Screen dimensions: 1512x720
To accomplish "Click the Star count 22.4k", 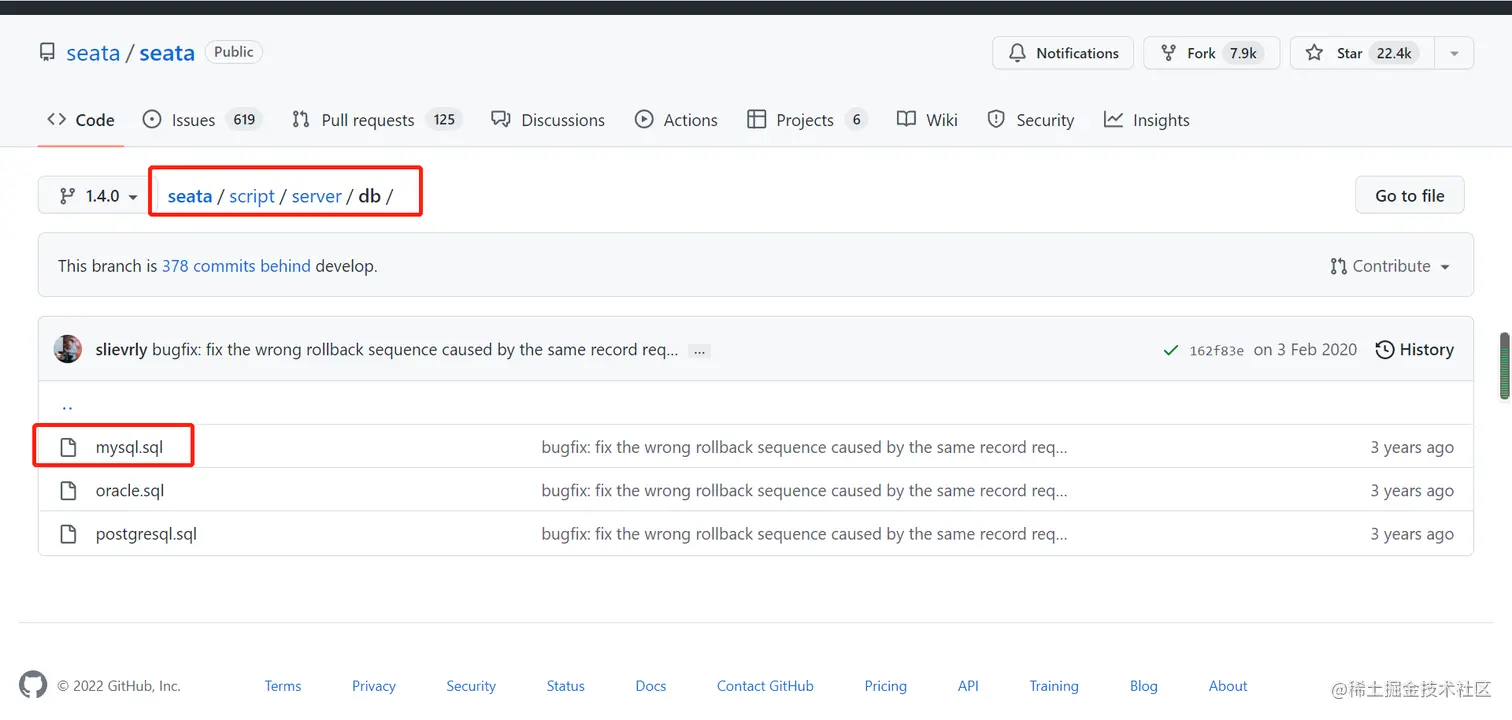I will [x=1394, y=53].
